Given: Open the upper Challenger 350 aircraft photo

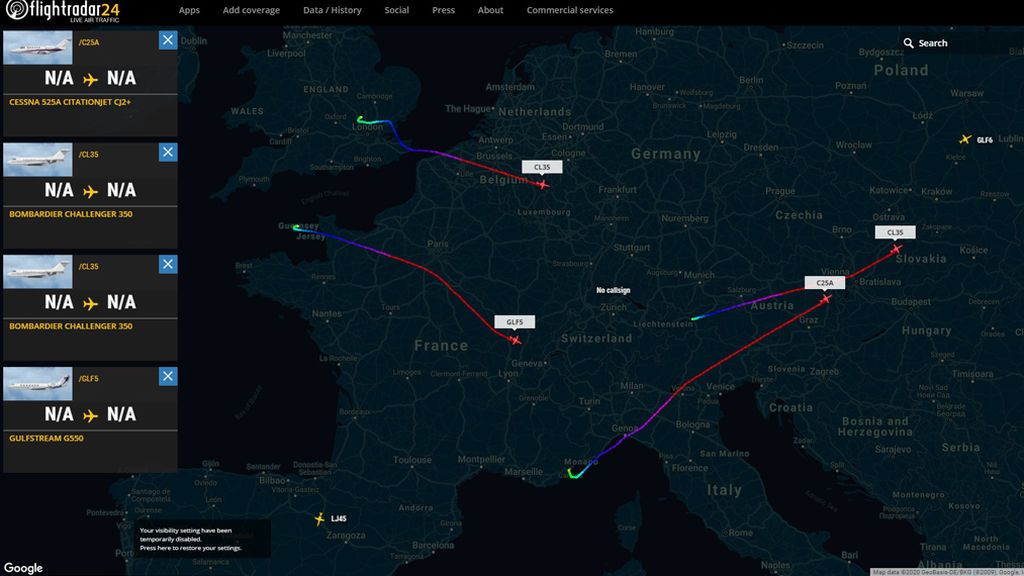Looking at the screenshot, I should coord(38,159).
